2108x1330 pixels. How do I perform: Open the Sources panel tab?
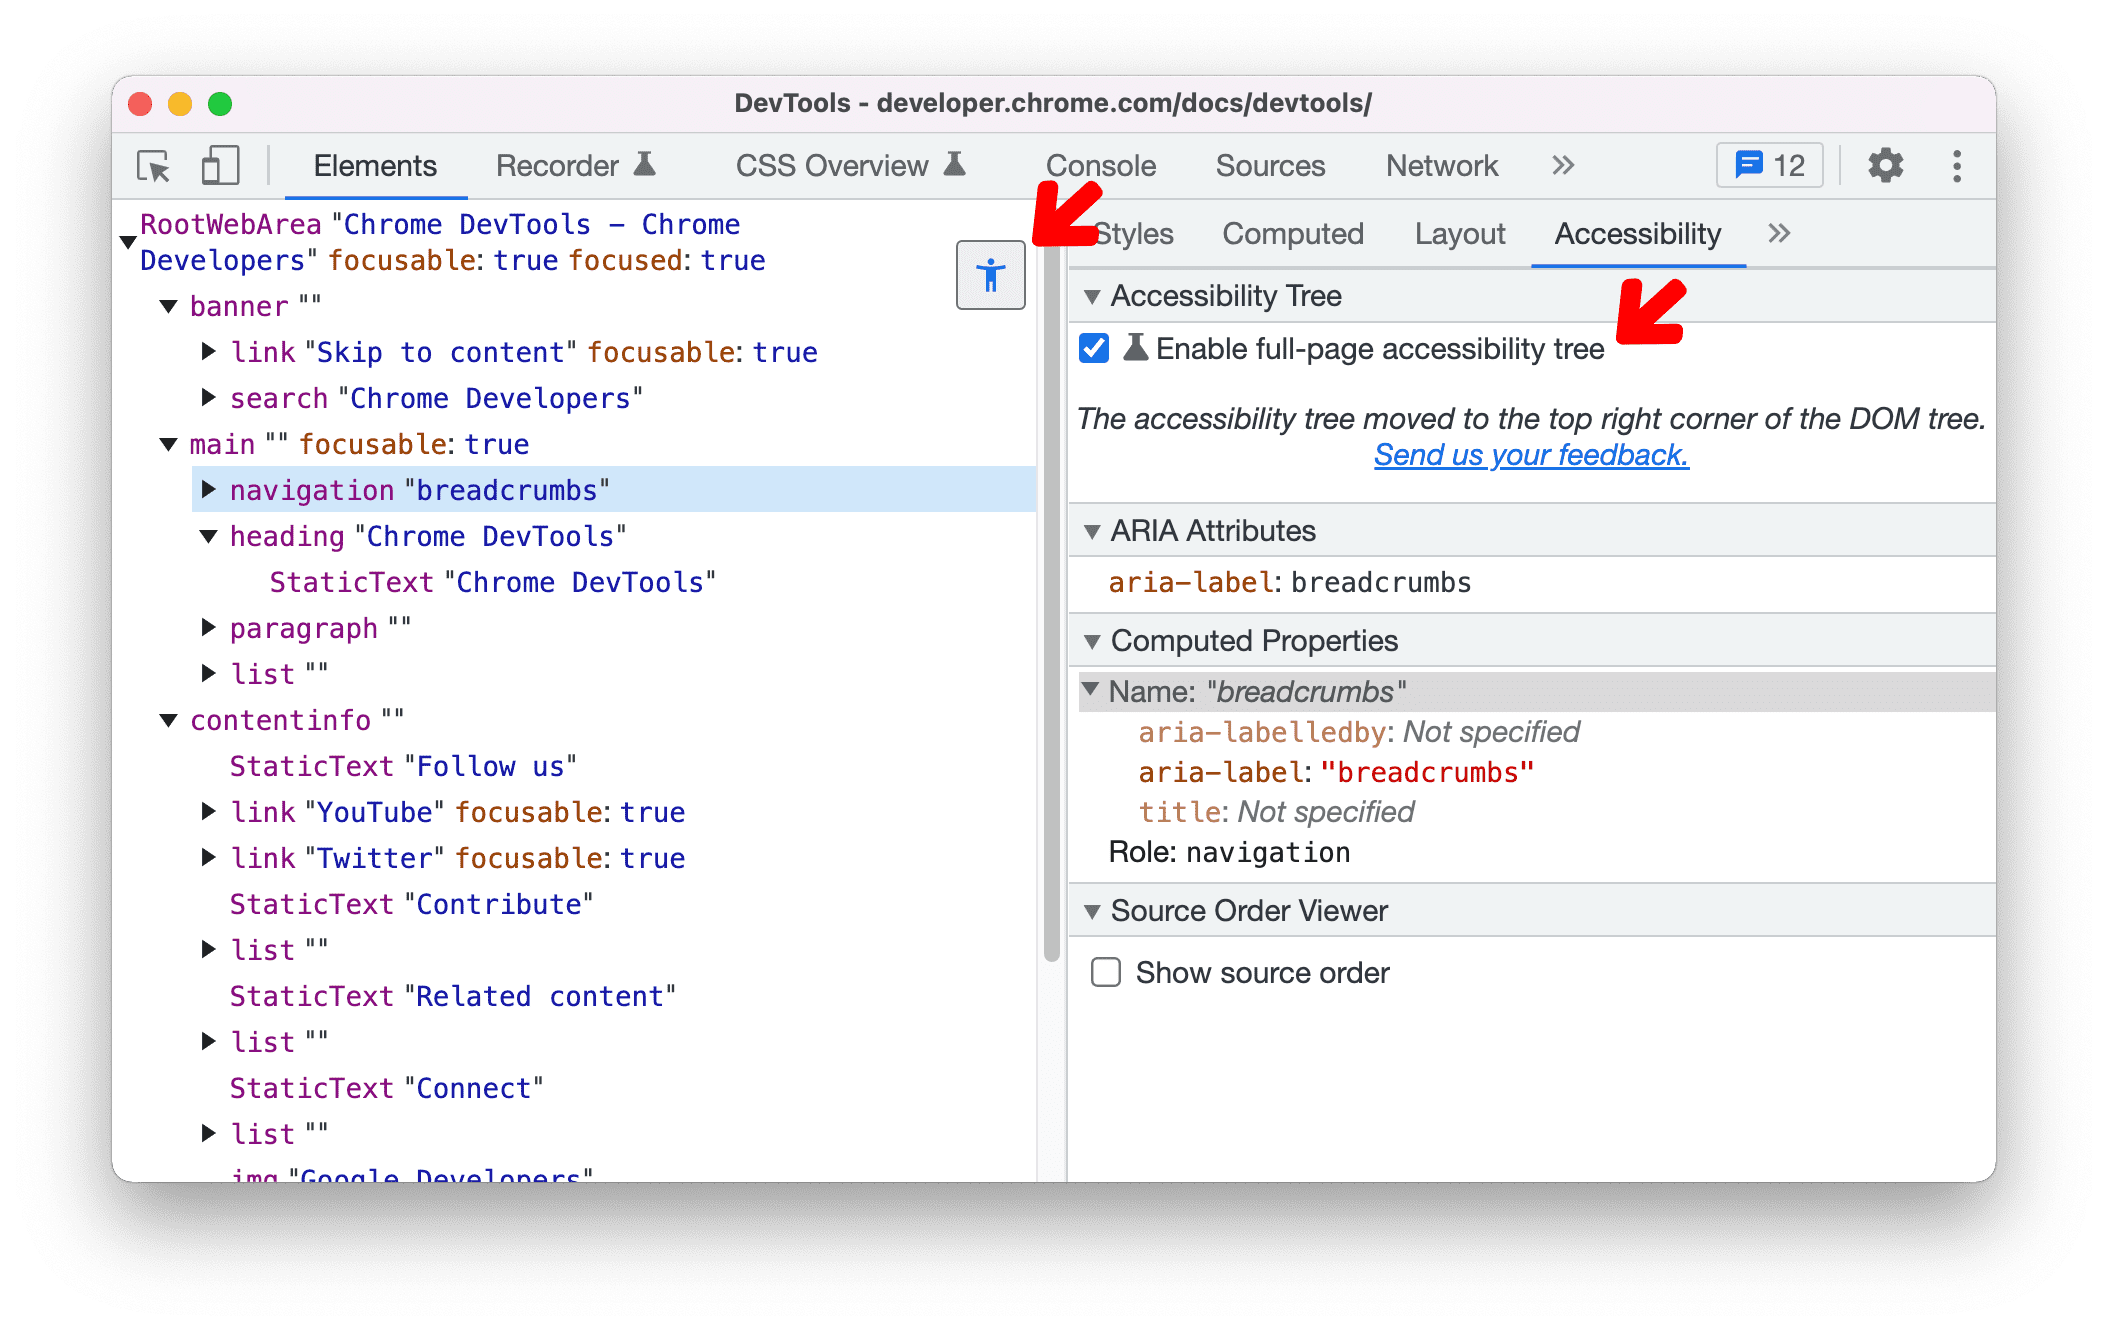[x=1268, y=164]
